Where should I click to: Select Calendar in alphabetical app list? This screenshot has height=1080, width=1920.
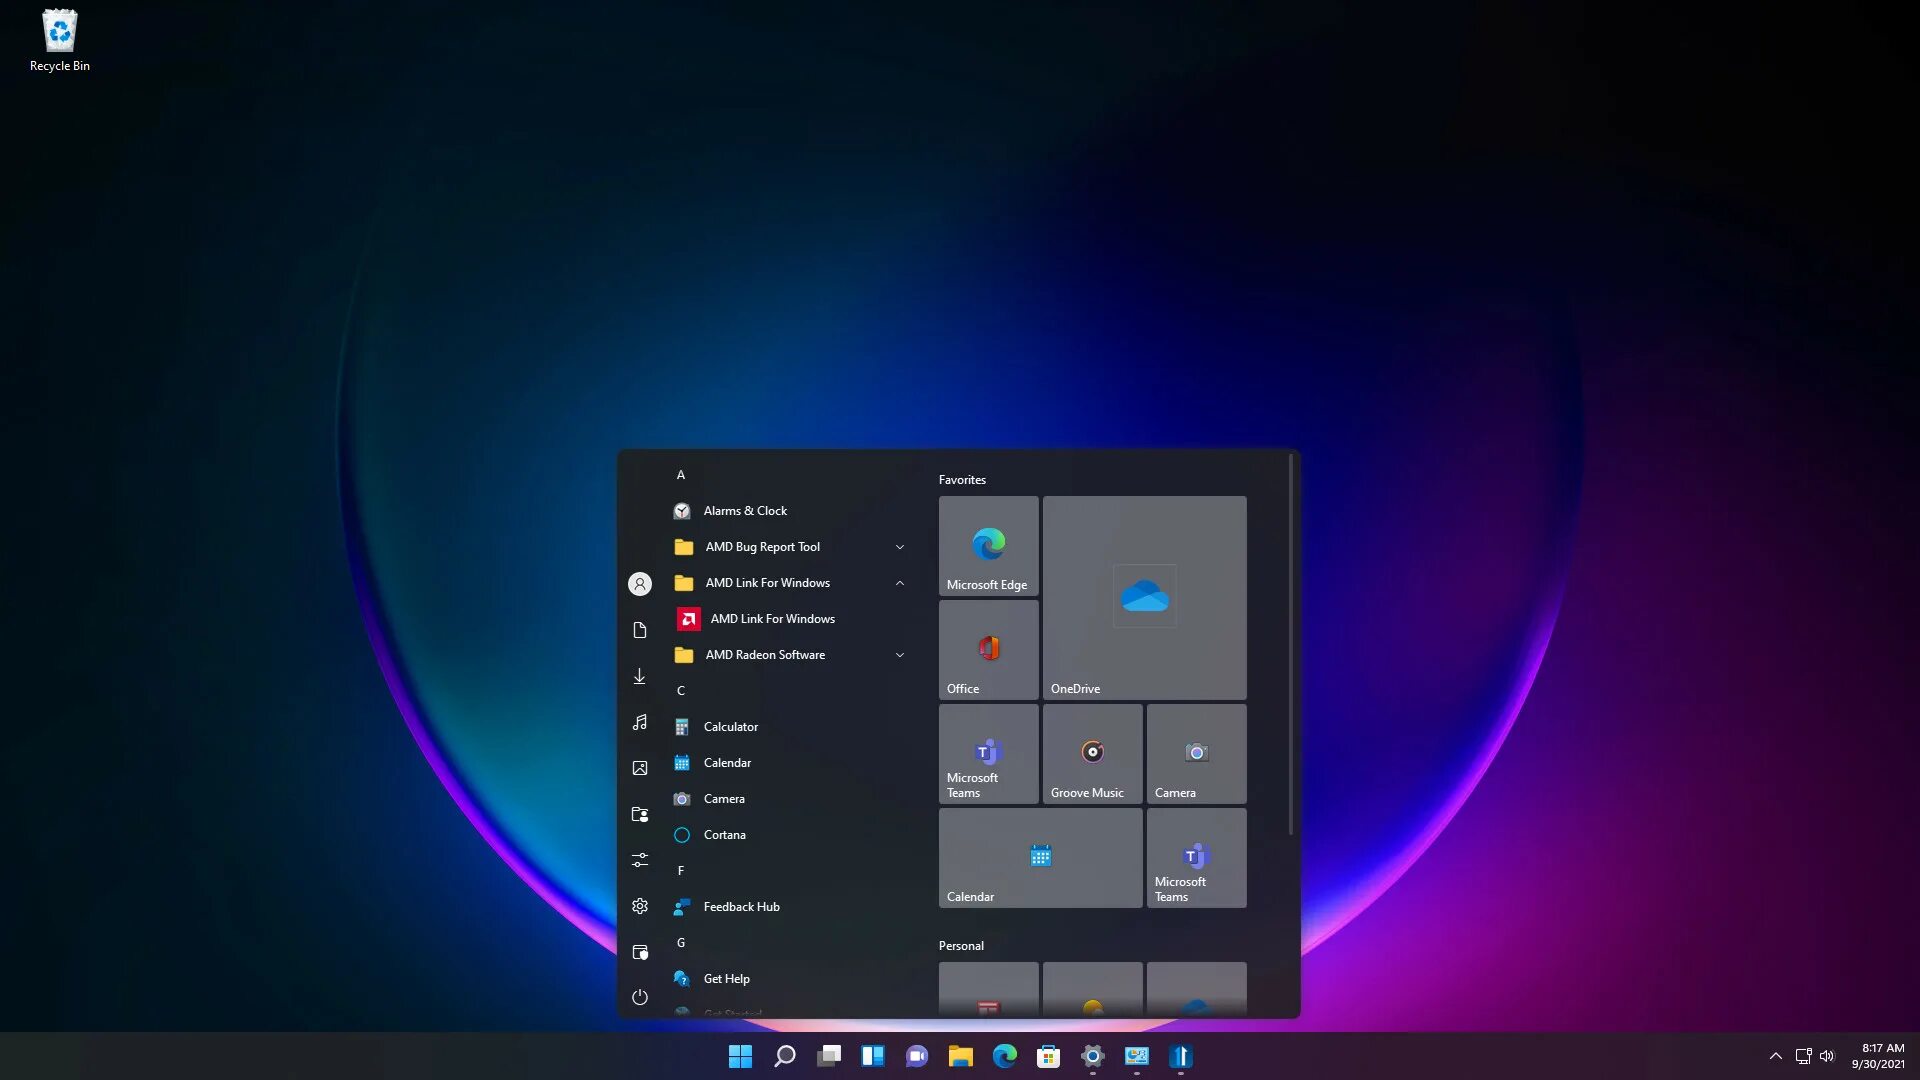coord(728,762)
